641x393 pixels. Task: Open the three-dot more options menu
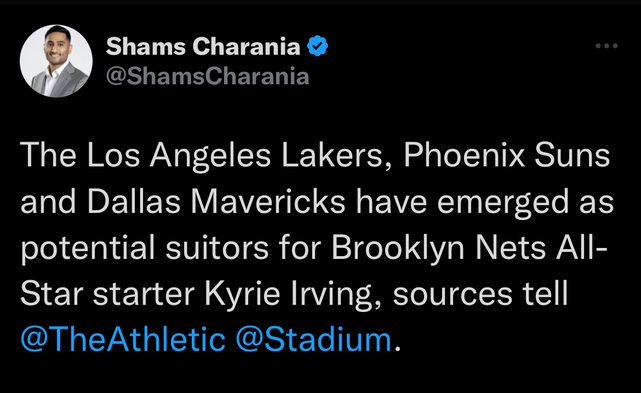606,46
